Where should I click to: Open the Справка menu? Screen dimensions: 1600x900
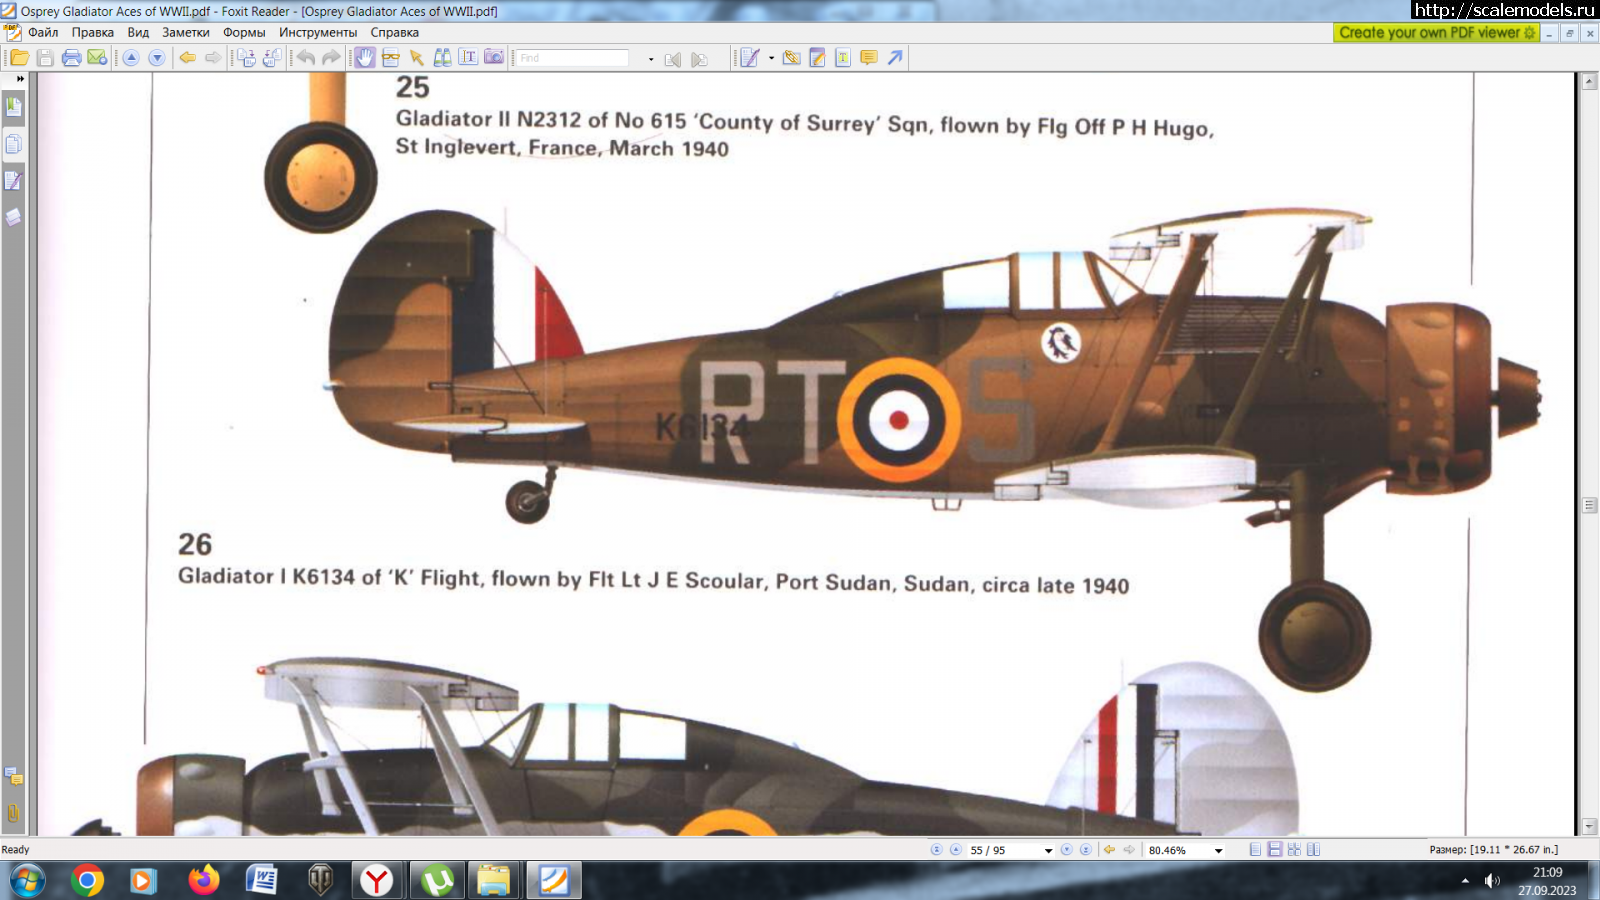coord(394,32)
